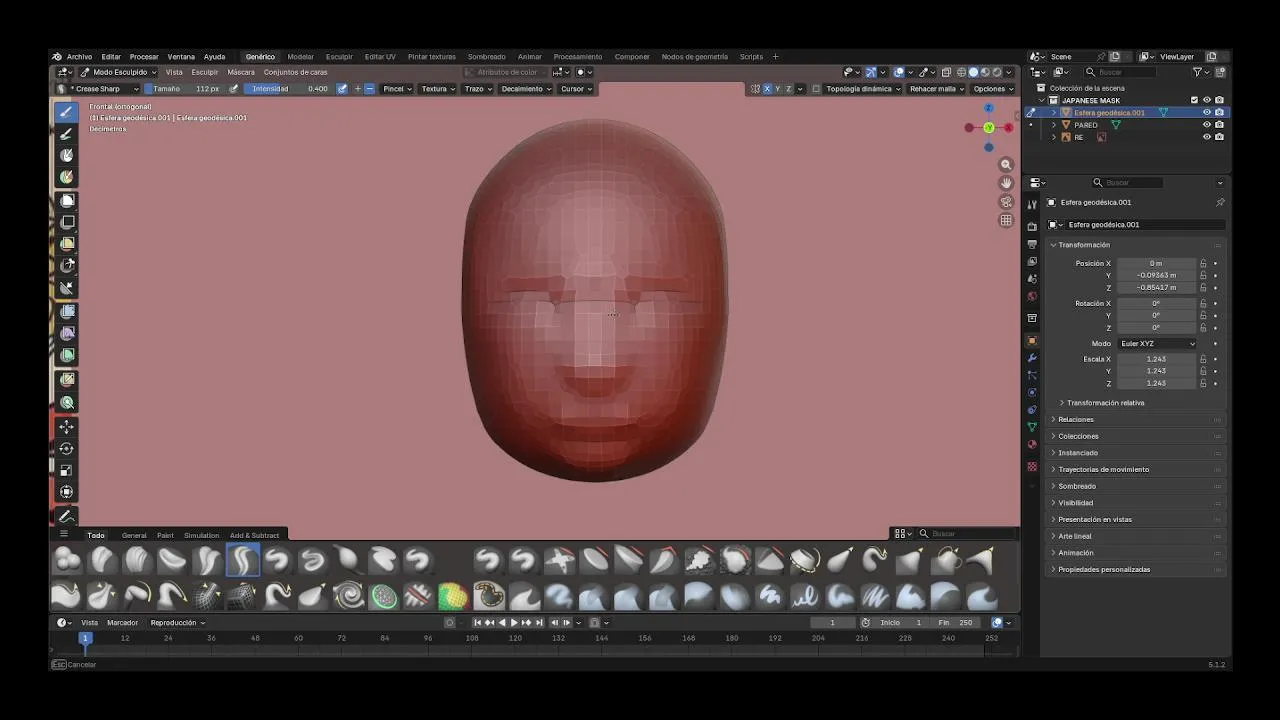Open the Euler XYZ rotation mode dropdown
This screenshot has height=720, width=1280.
pos(1157,343)
